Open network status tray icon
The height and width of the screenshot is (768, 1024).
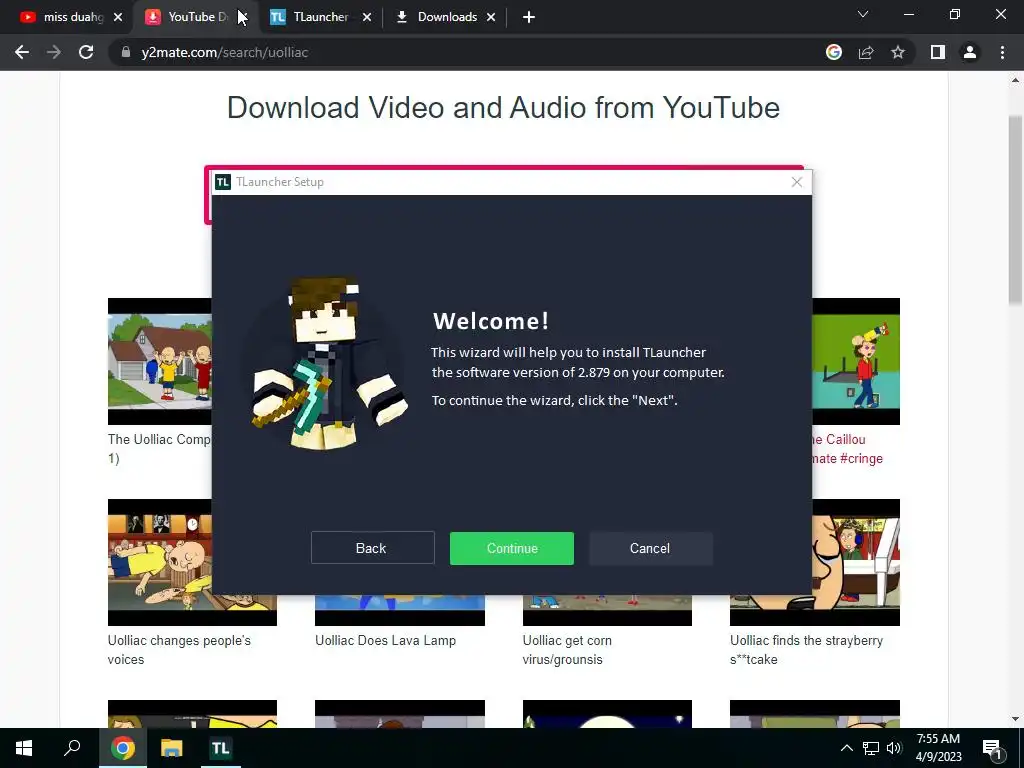click(871, 748)
